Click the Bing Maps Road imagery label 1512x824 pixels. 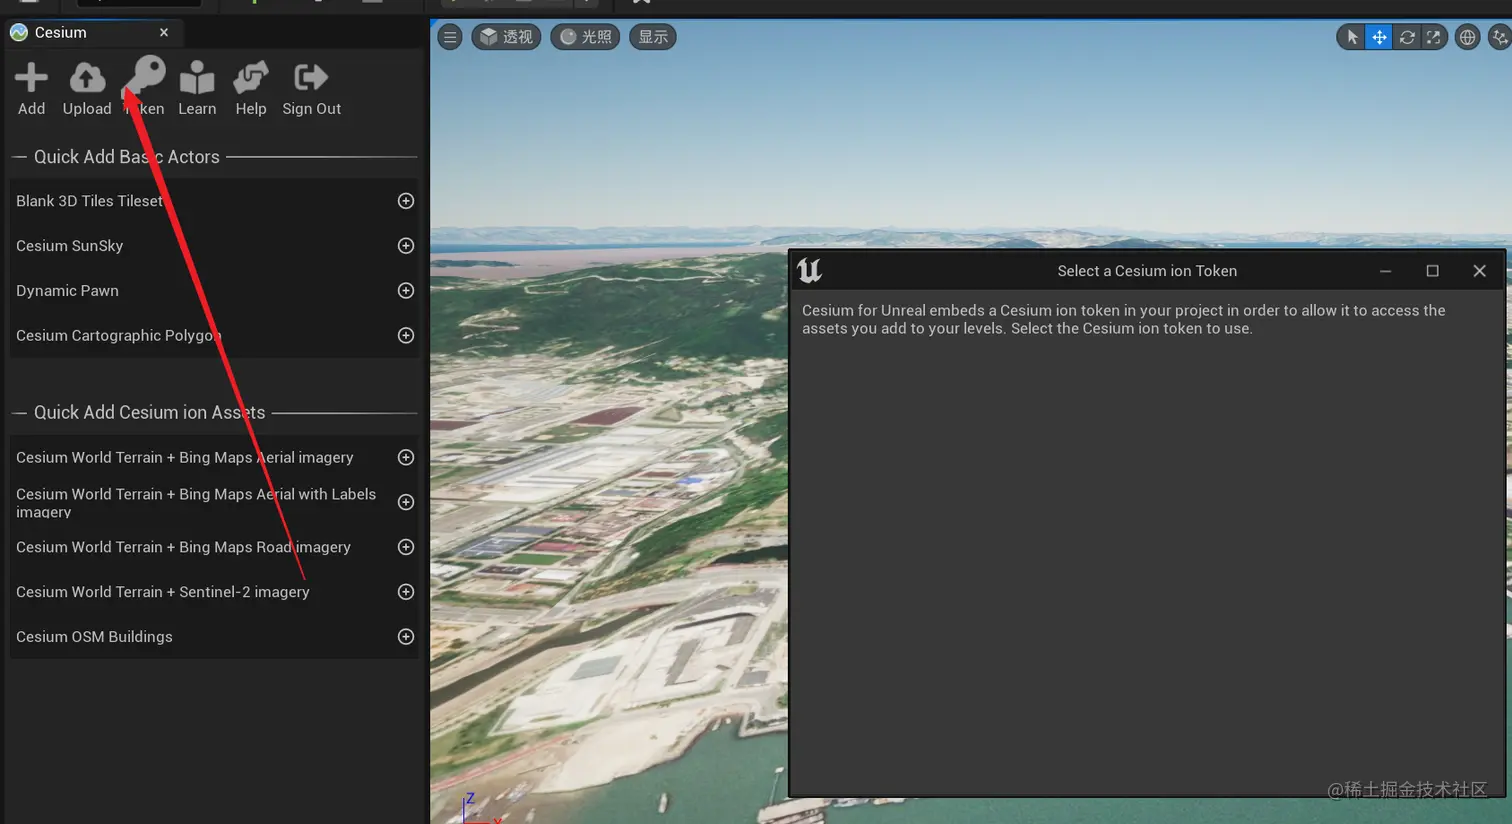183,547
